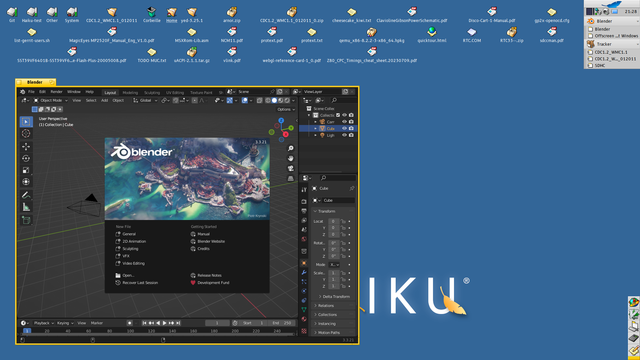Open the Object Mode dropdown
Image resolution: width=640 pixels, height=360 pixels.
pos(50,100)
